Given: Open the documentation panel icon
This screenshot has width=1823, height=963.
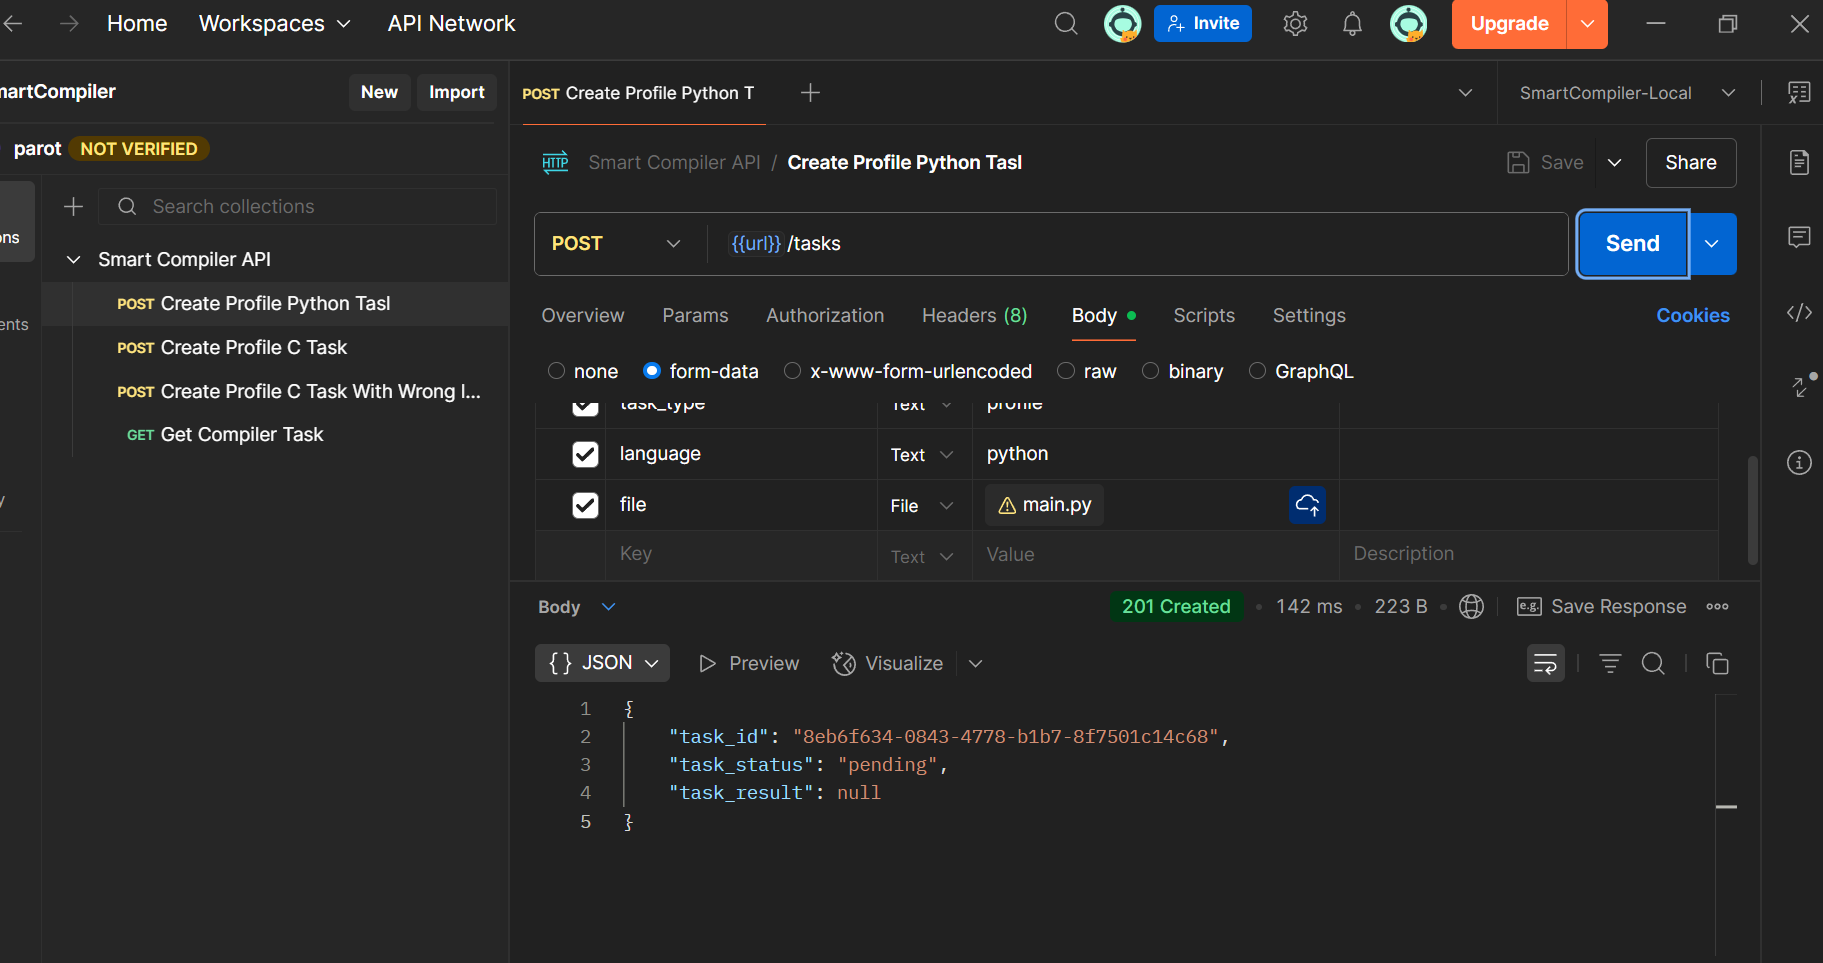Looking at the screenshot, I should (x=1799, y=162).
